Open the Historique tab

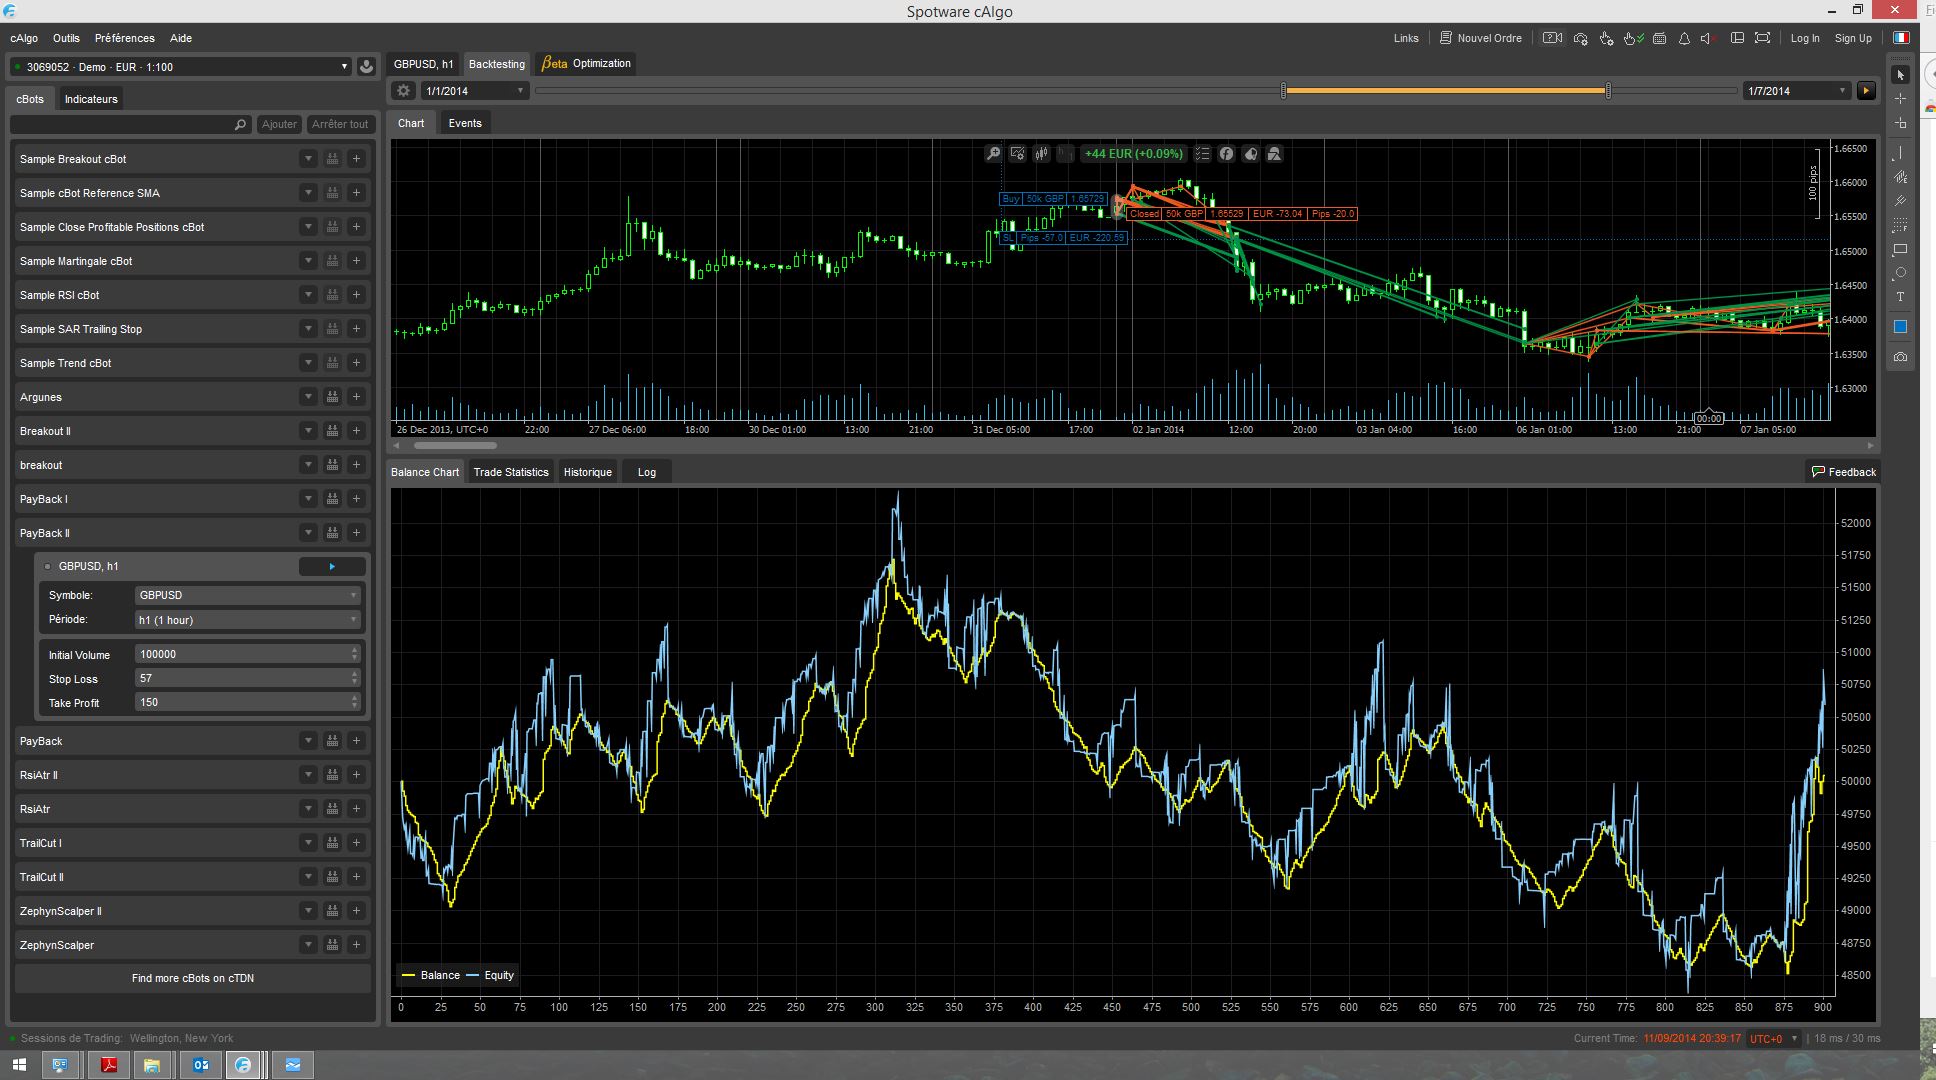click(588, 472)
